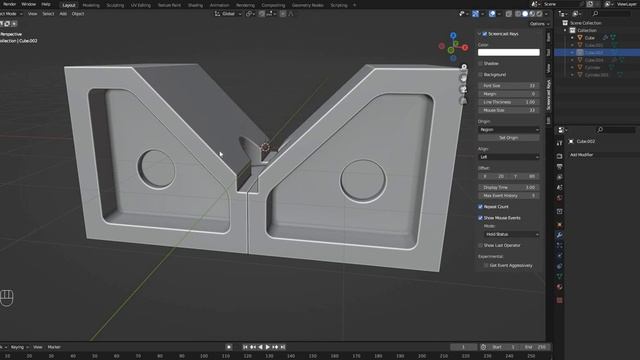Click the pan view hand gizmo
640x360 pixels.
(x=464, y=78)
